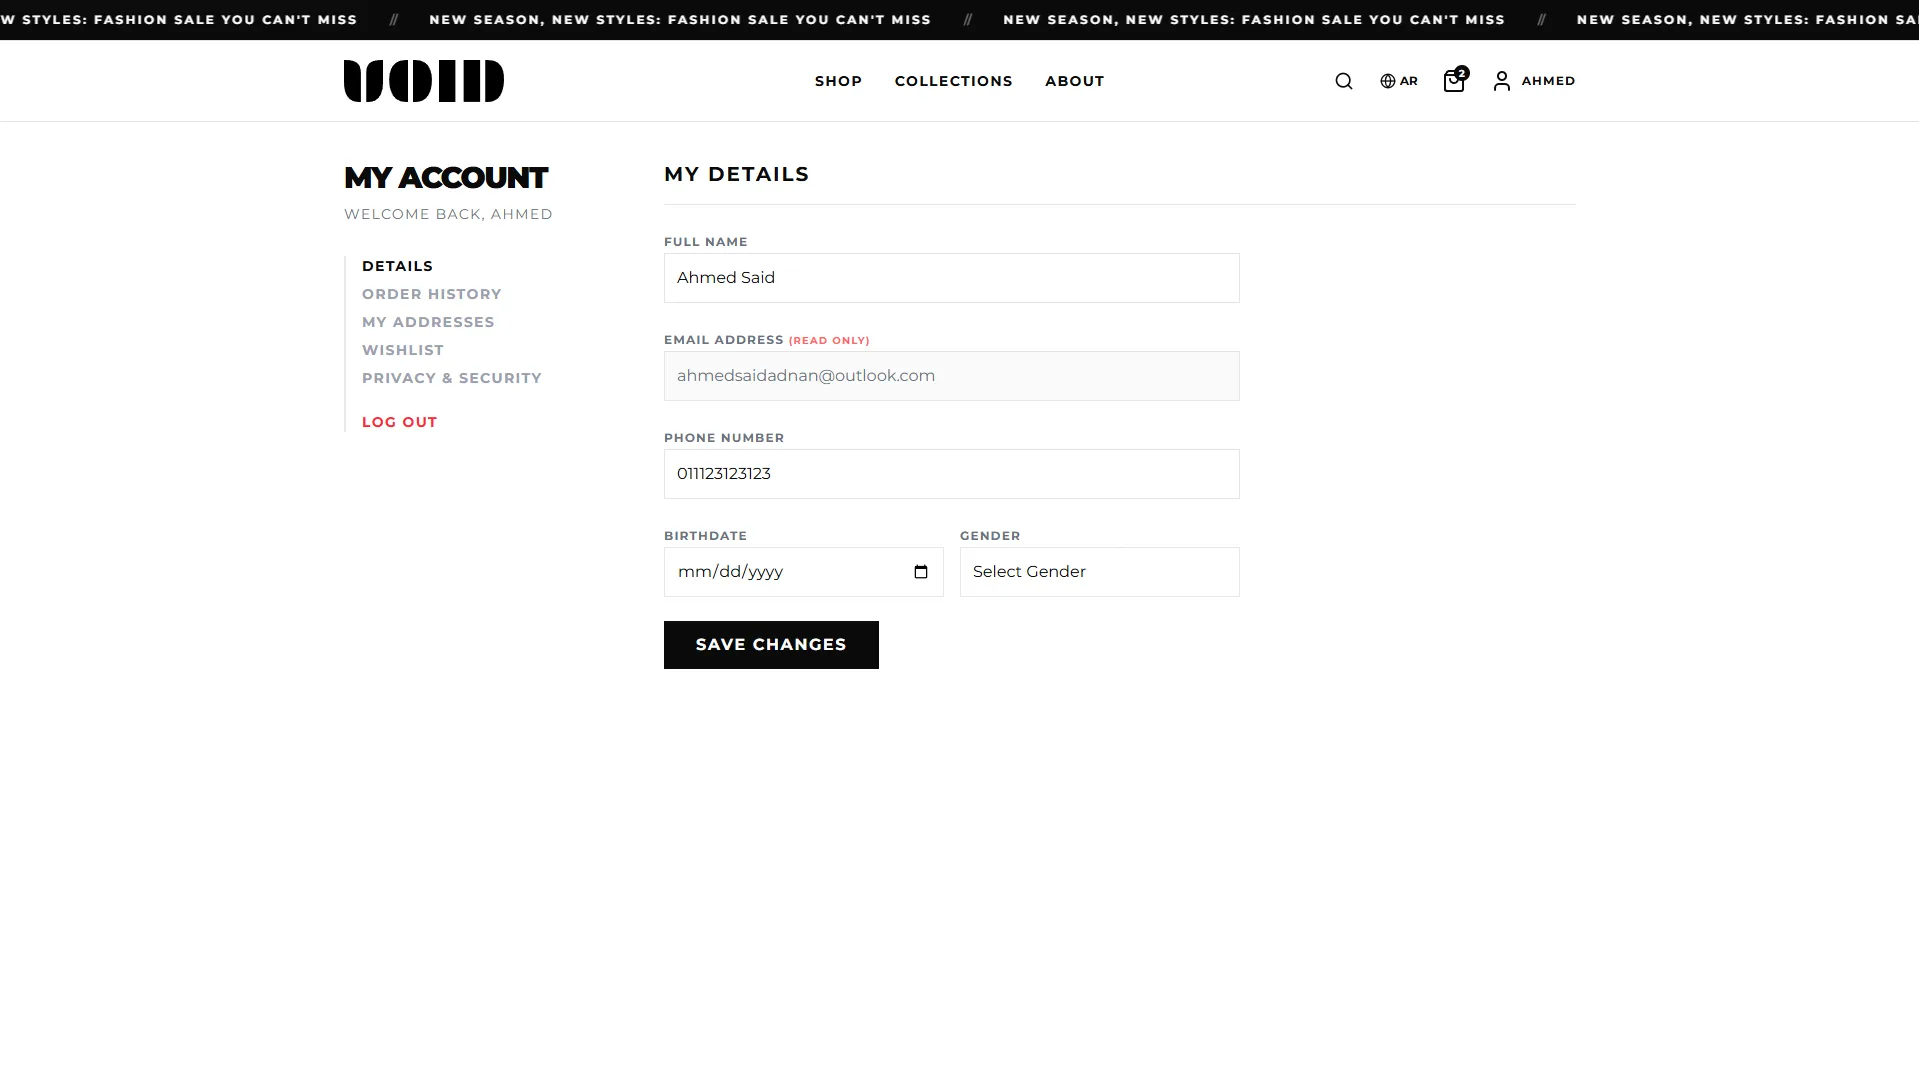This screenshot has width=1919, height=1078.
Task: Select the DETAILS sidebar item
Action: [397, 266]
